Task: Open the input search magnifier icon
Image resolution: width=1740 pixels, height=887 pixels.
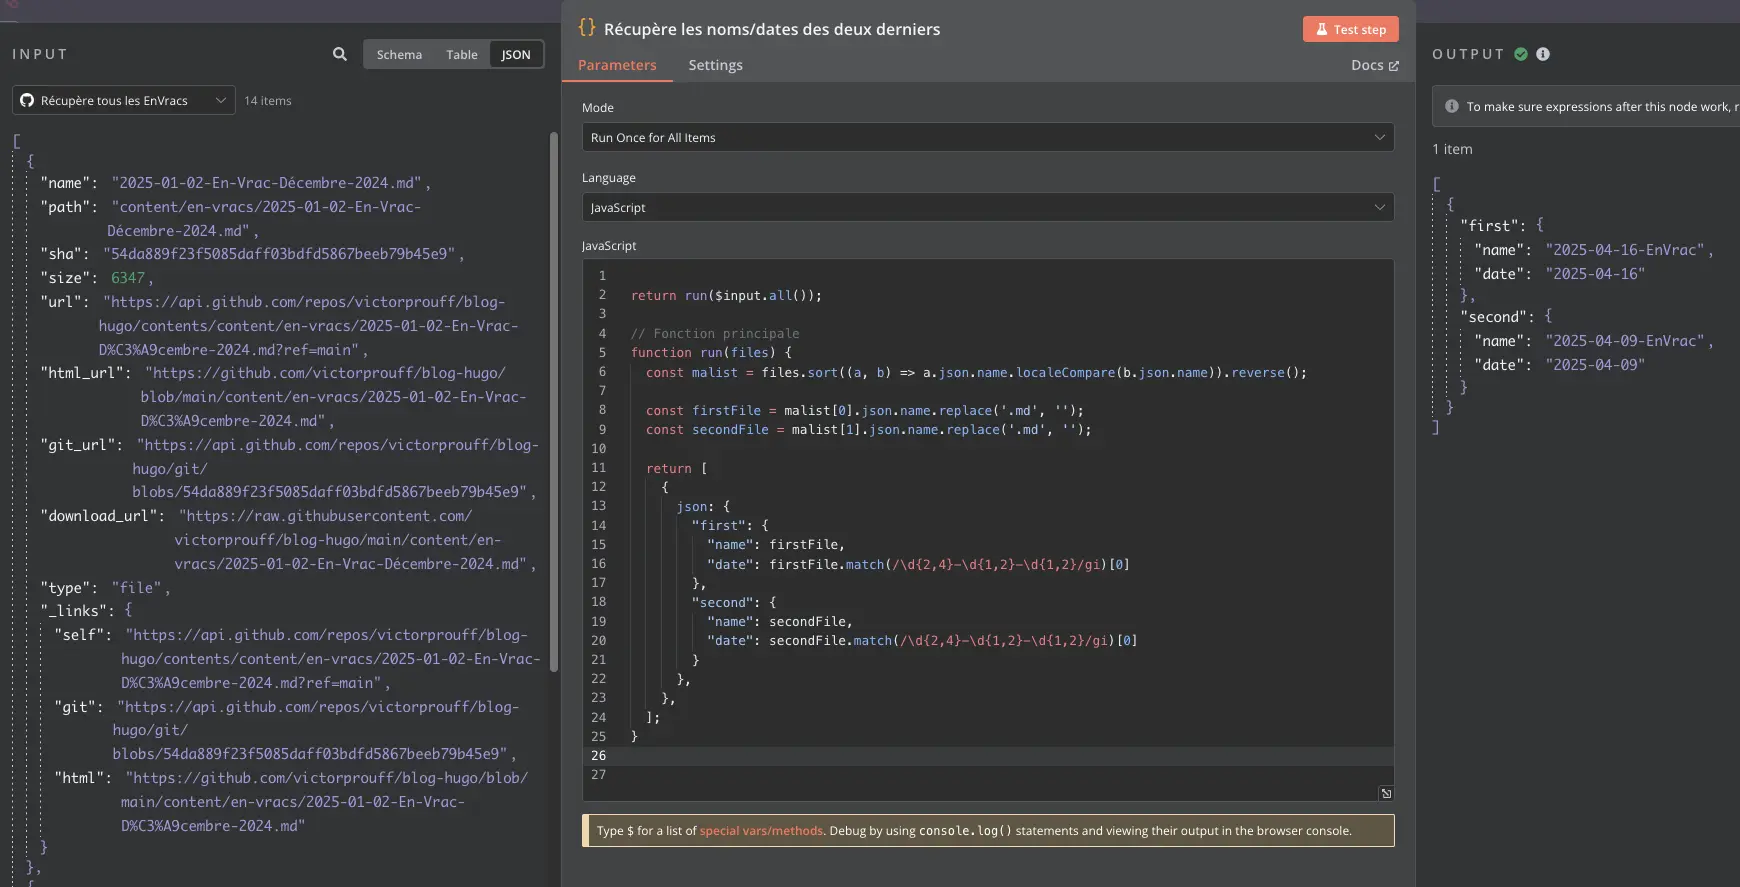Action: pyautogui.click(x=340, y=54)
